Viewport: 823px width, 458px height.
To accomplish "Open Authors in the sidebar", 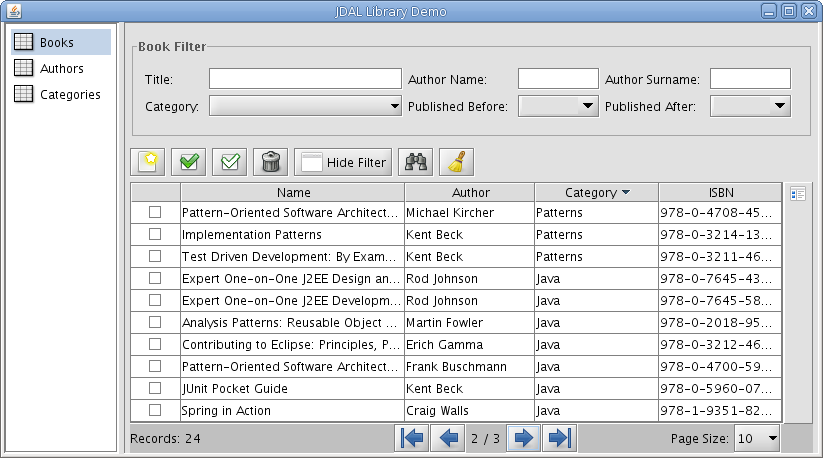I will point(61,68).
